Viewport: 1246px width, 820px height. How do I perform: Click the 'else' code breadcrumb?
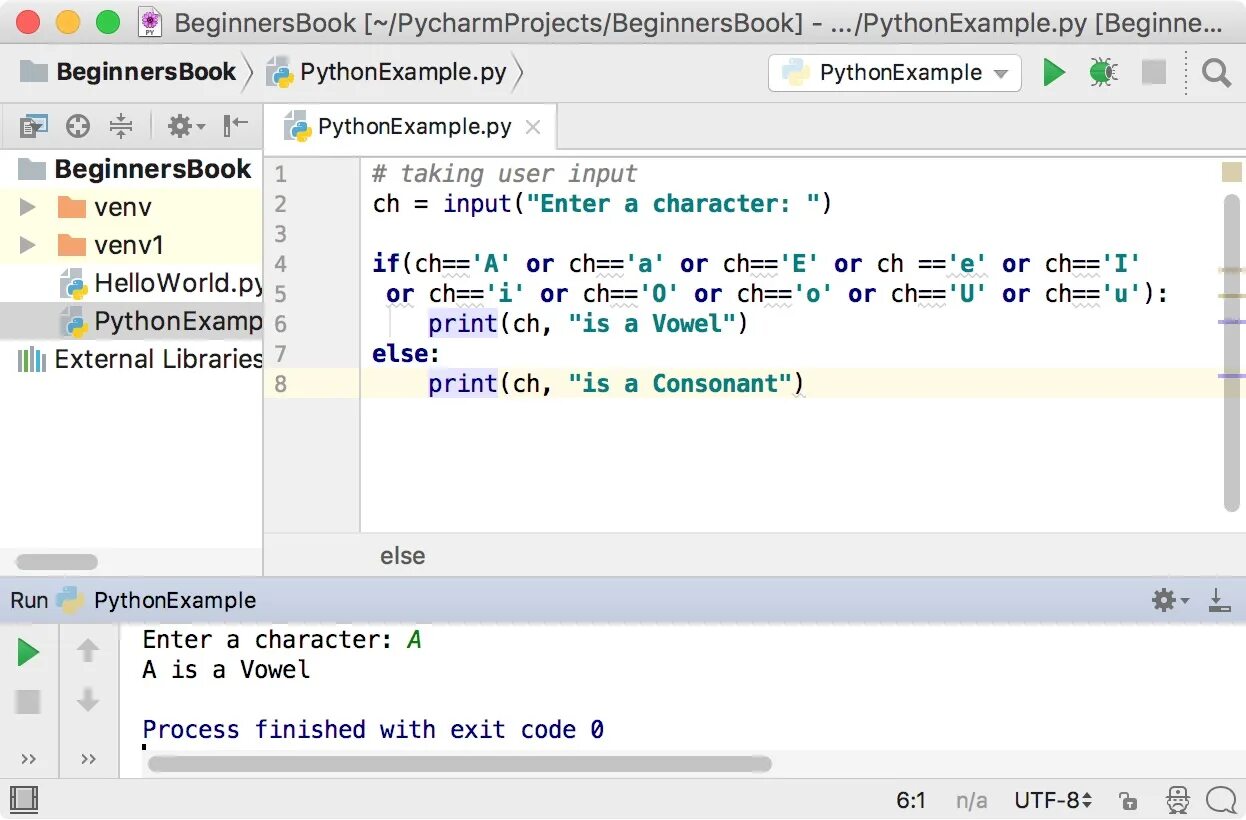click(x=402, y=556)
